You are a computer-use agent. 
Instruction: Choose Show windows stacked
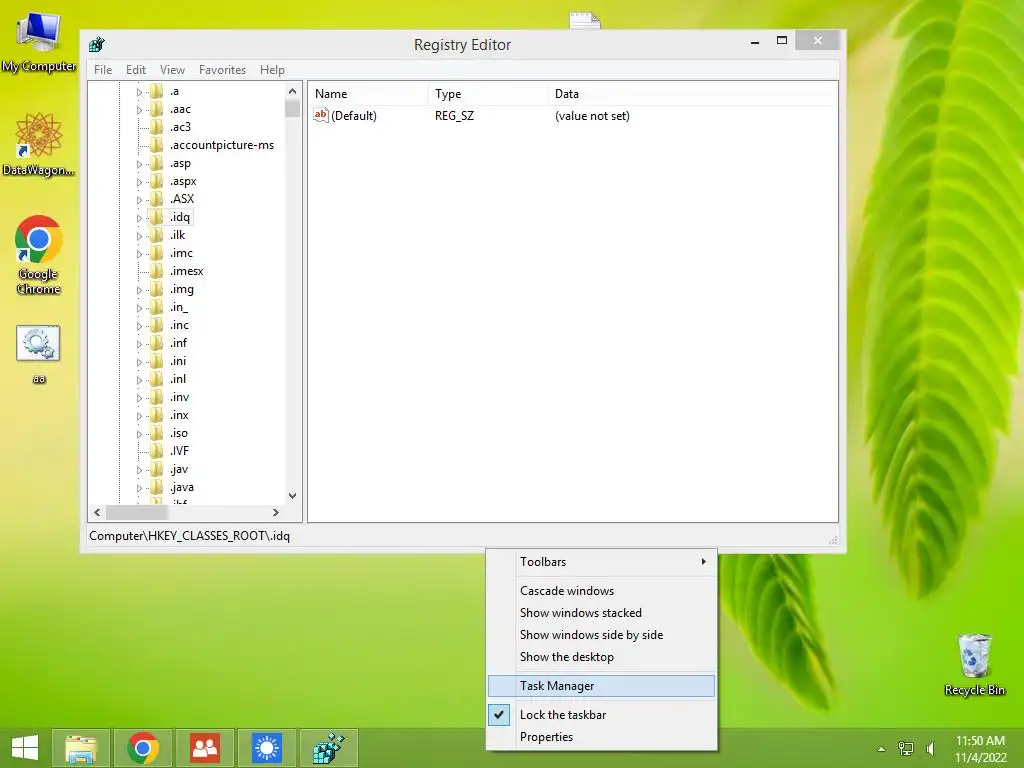click(x=601, y=613)
